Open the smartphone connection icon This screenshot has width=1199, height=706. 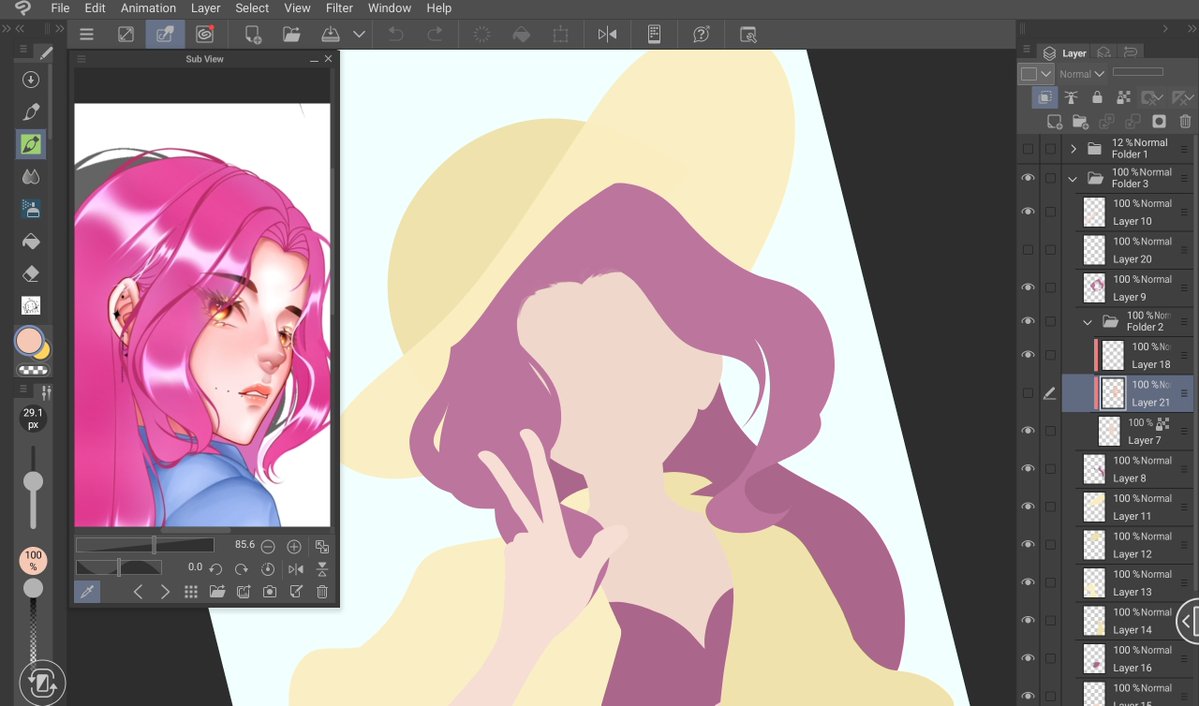654,34
